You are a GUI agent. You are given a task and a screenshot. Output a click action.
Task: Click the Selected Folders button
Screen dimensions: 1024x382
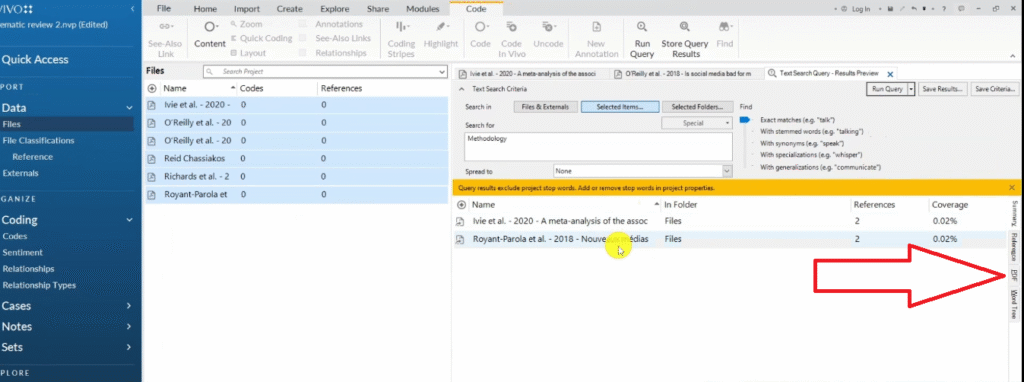(x=697, y=106)
